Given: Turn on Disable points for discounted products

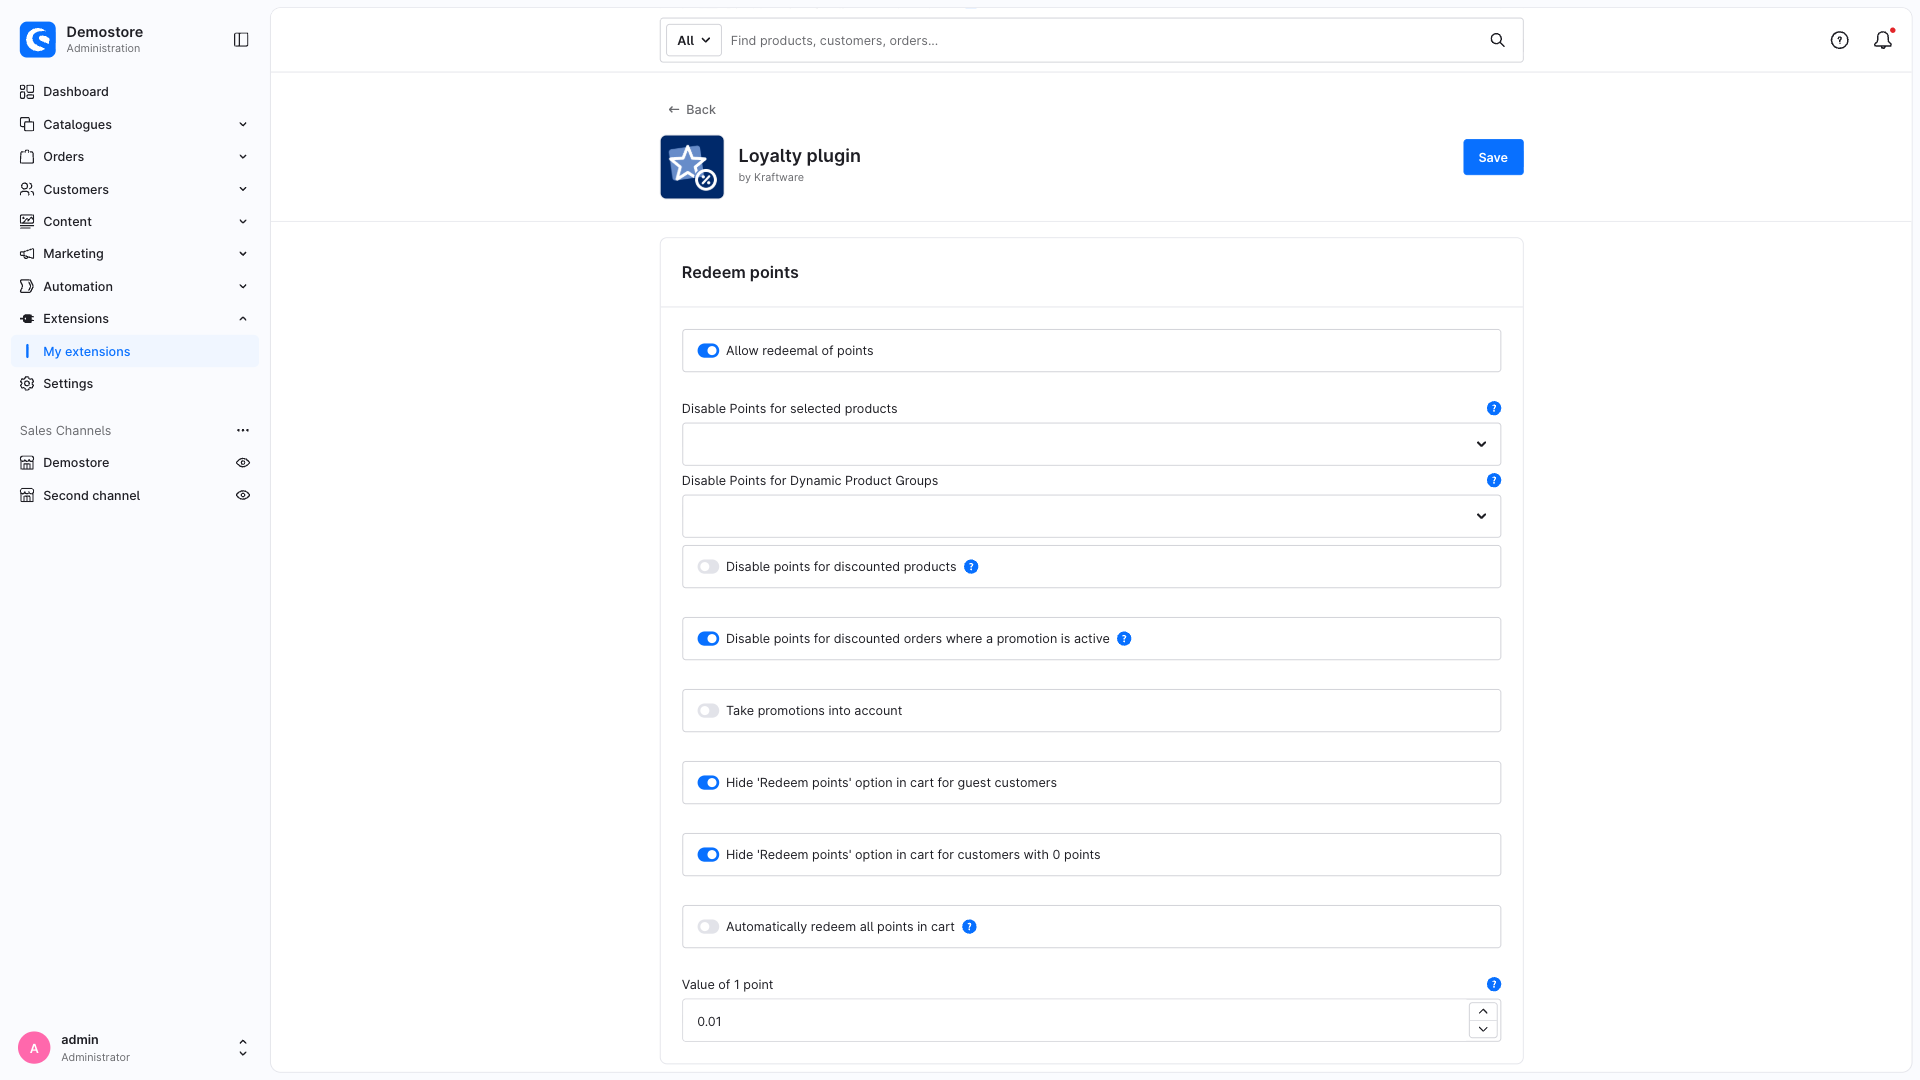Looking at the screenshot, I should pos(708,567).
